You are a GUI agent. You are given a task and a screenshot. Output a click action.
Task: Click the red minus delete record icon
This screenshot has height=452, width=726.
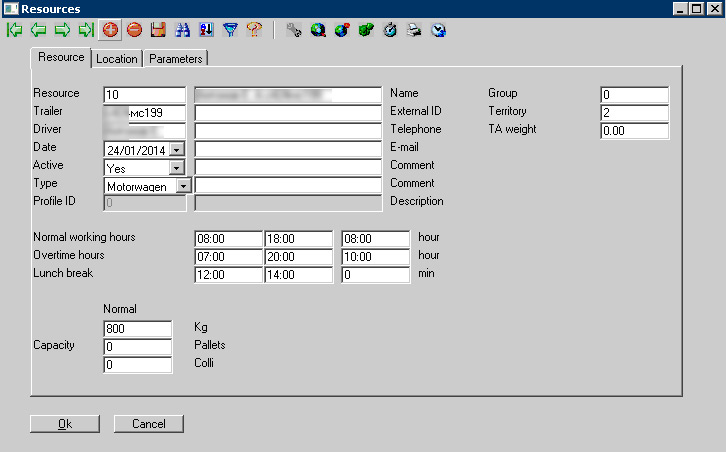[134, 30]
